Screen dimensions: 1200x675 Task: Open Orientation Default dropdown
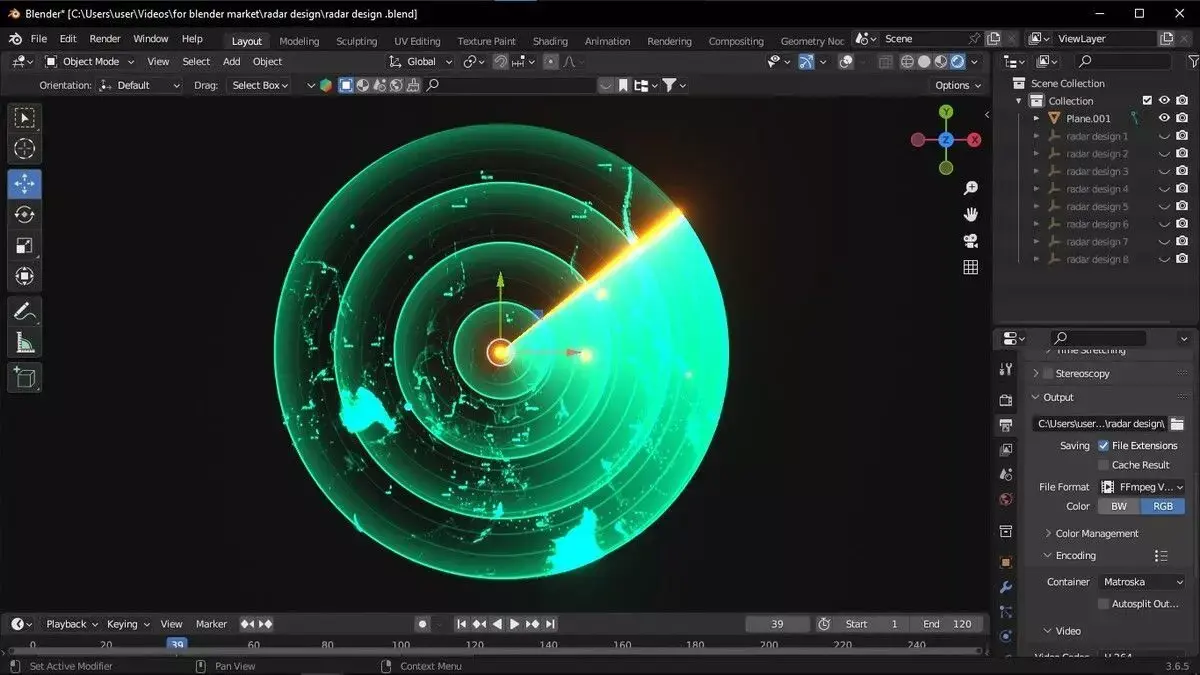coord(141,86)
